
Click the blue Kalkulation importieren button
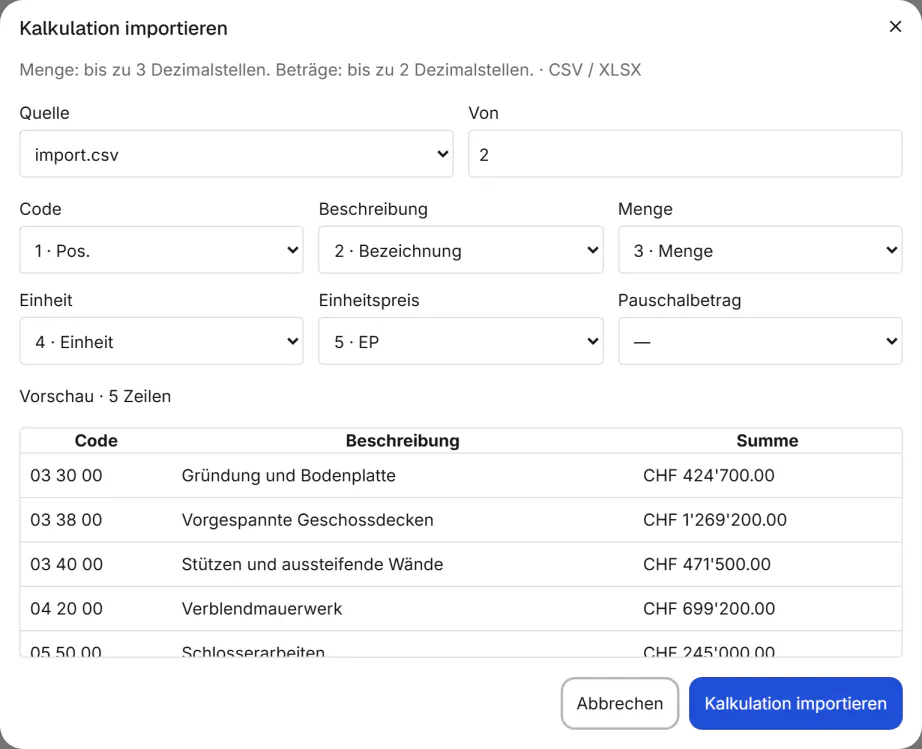coord(796,703)
